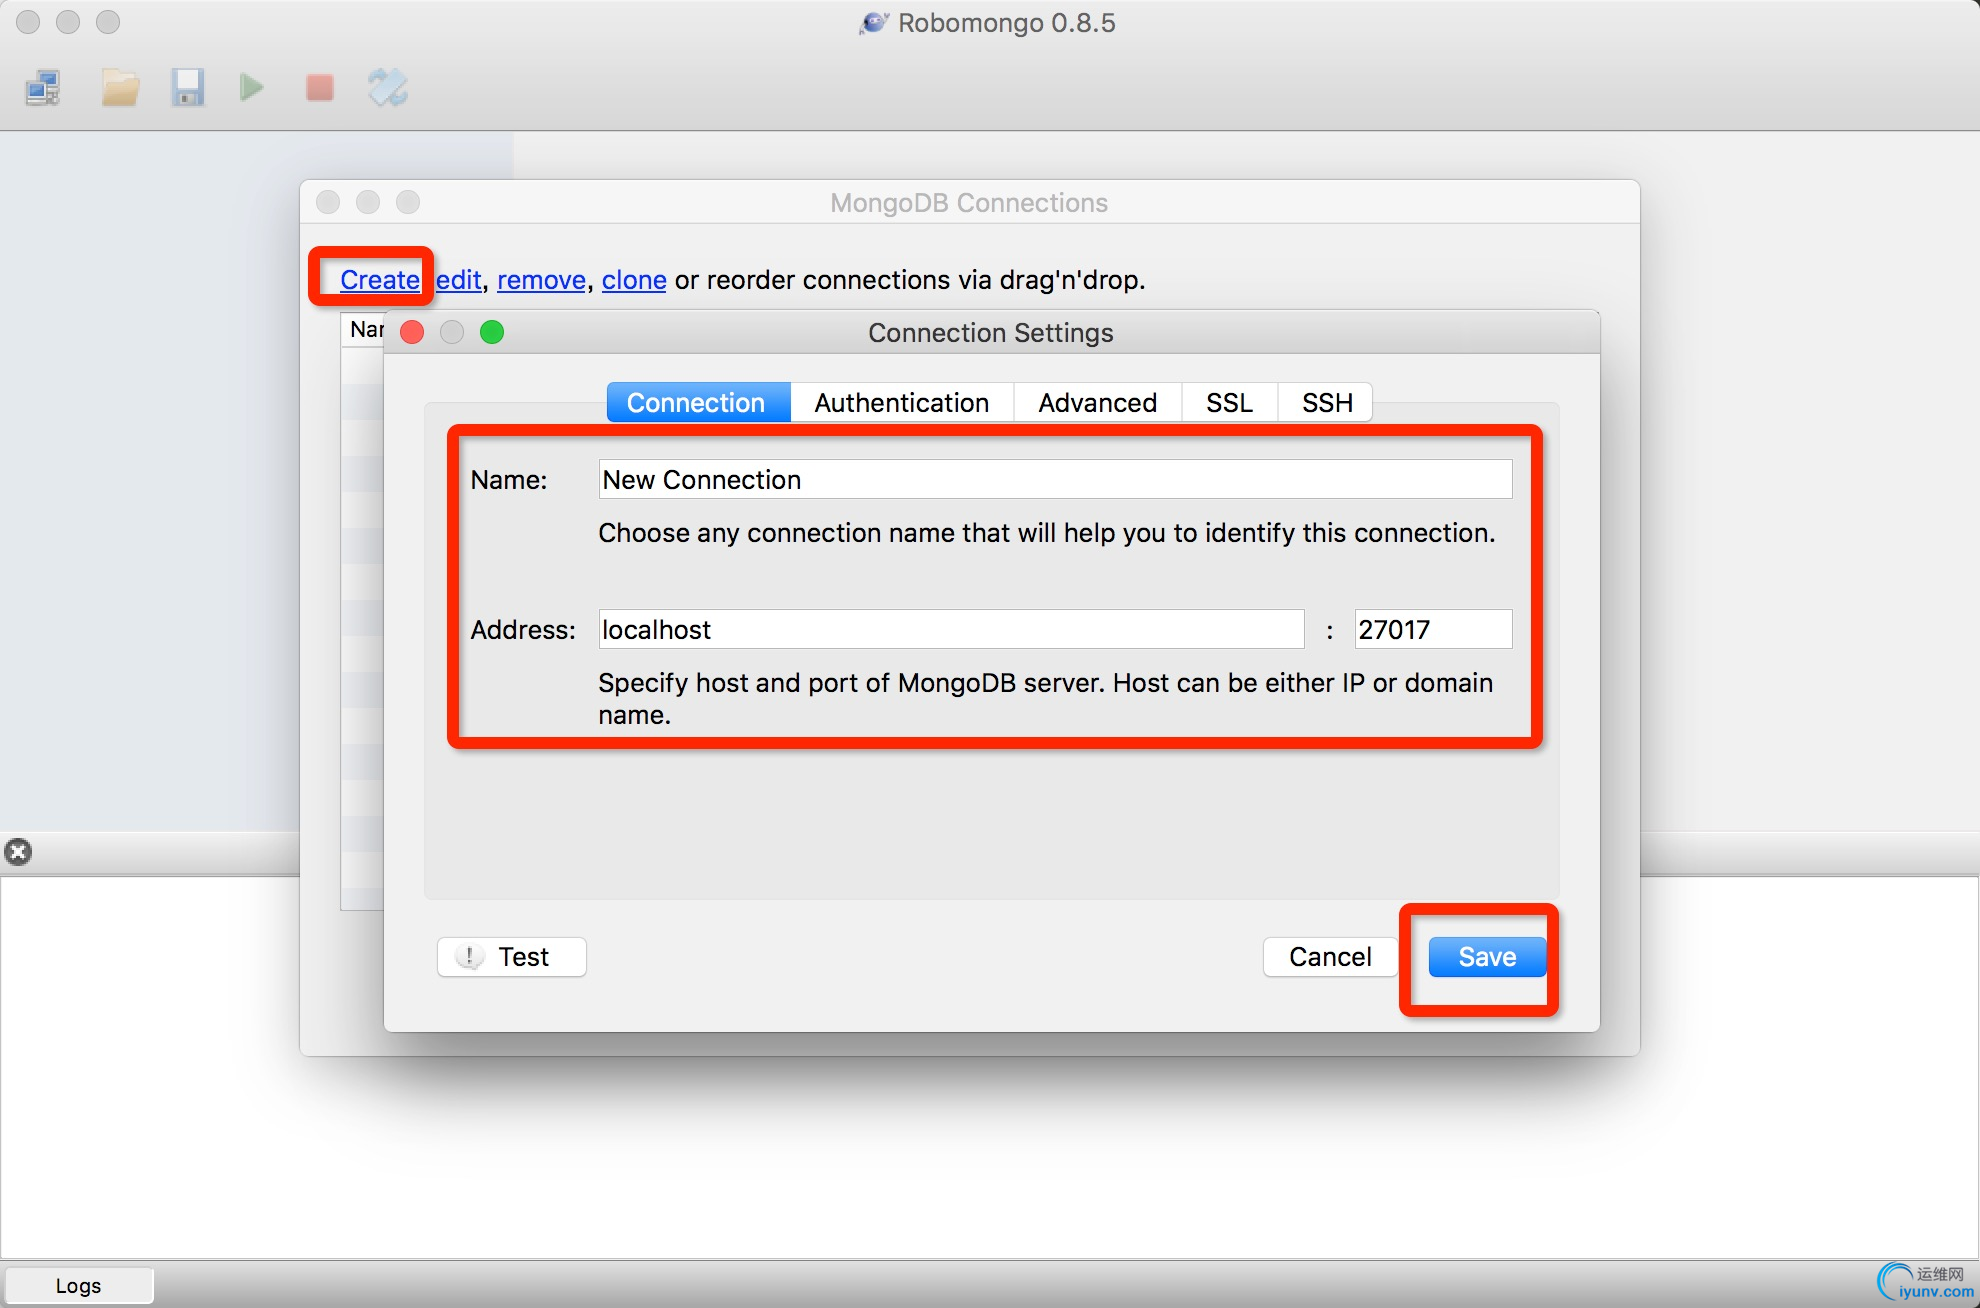Screen dimensions: 1980x1308
Task: Click the Robomongo icon in title bar
Action: 873,22
